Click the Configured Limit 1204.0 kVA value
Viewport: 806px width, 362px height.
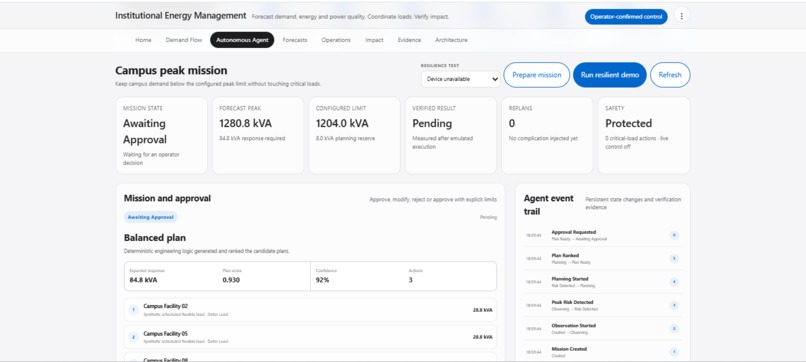[342, 123]
